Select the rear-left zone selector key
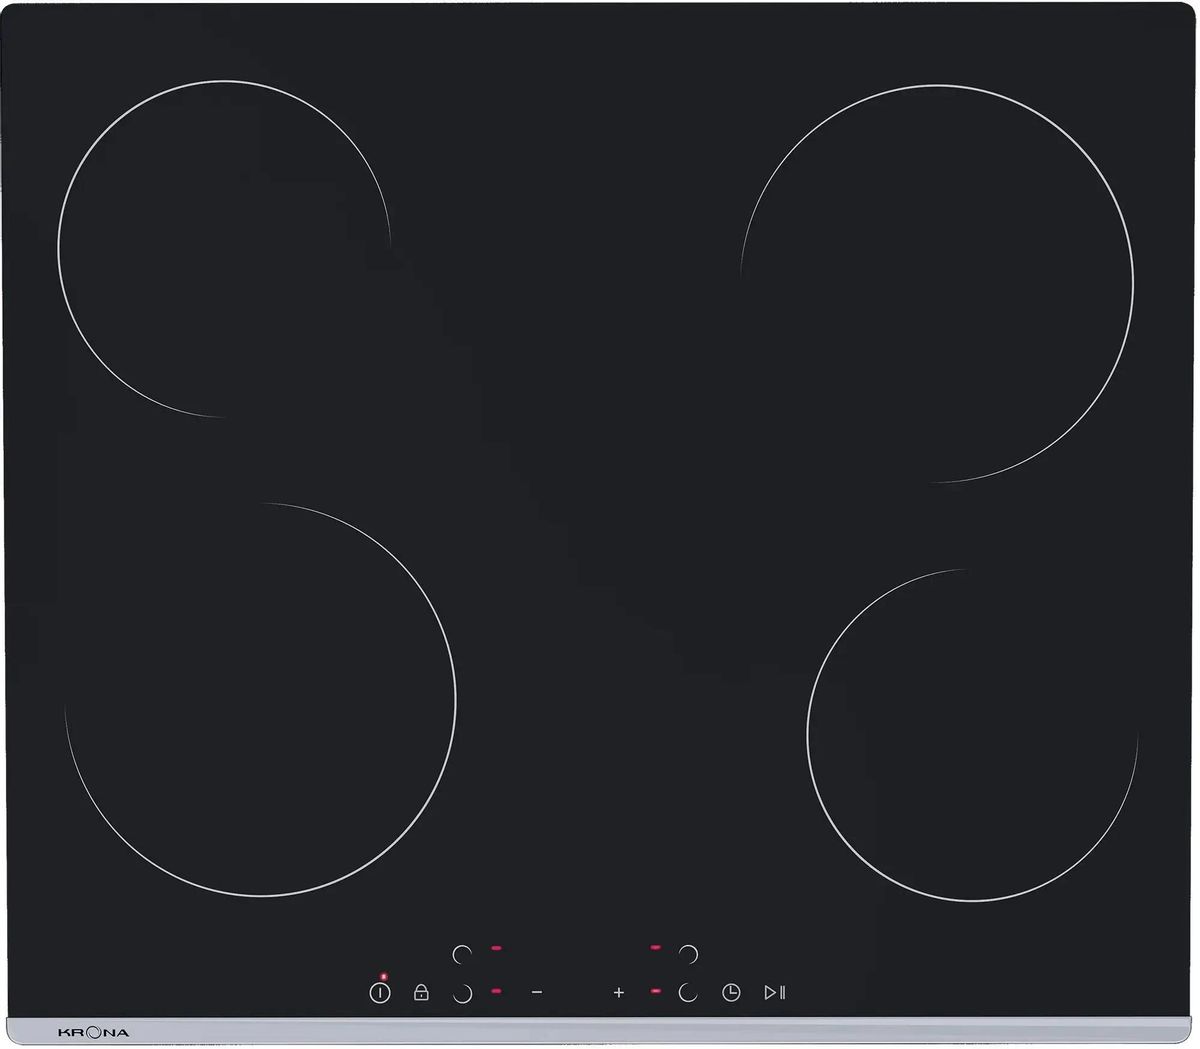The height and width of the screenshot is (1049, 1200). (x=462, y=954)
